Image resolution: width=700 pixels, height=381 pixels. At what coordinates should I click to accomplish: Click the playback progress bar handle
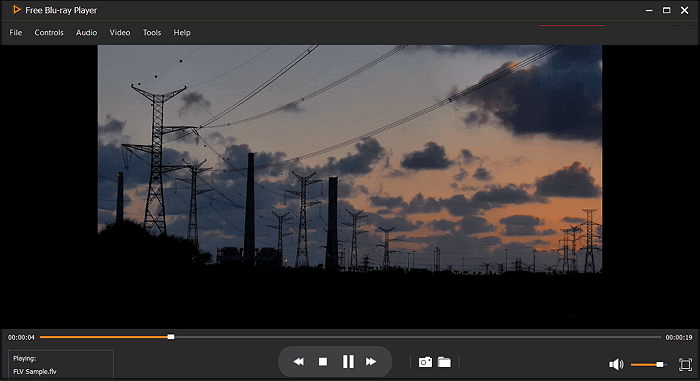tap(171, 337)
